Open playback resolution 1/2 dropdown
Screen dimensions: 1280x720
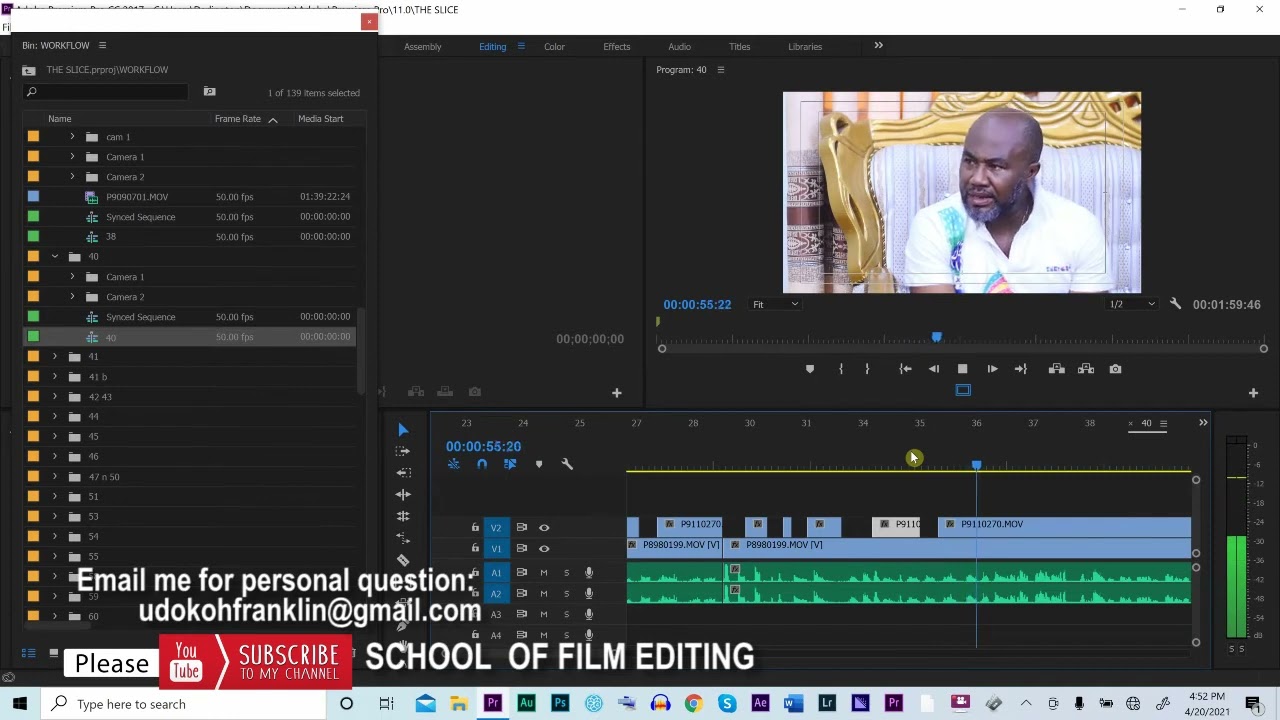coord(1131,304)
